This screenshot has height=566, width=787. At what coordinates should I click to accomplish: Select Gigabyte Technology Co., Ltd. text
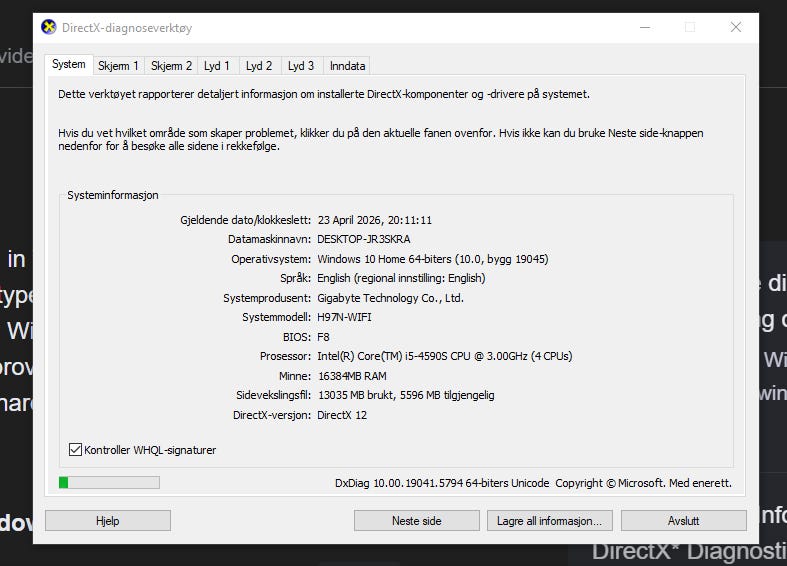click(390, 298)
